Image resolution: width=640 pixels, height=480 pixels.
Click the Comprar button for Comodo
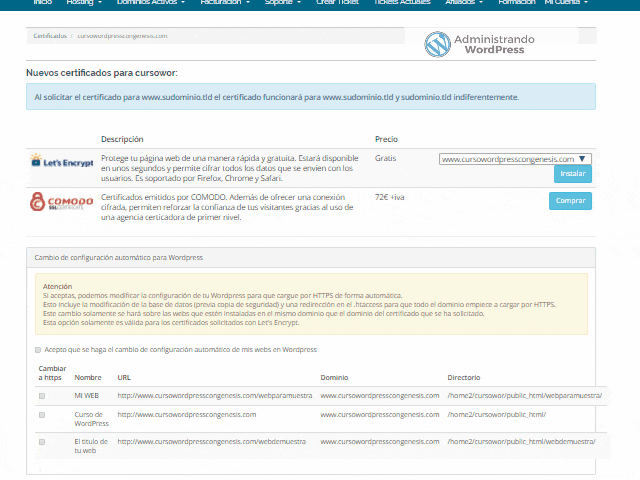tap(570, 201)
